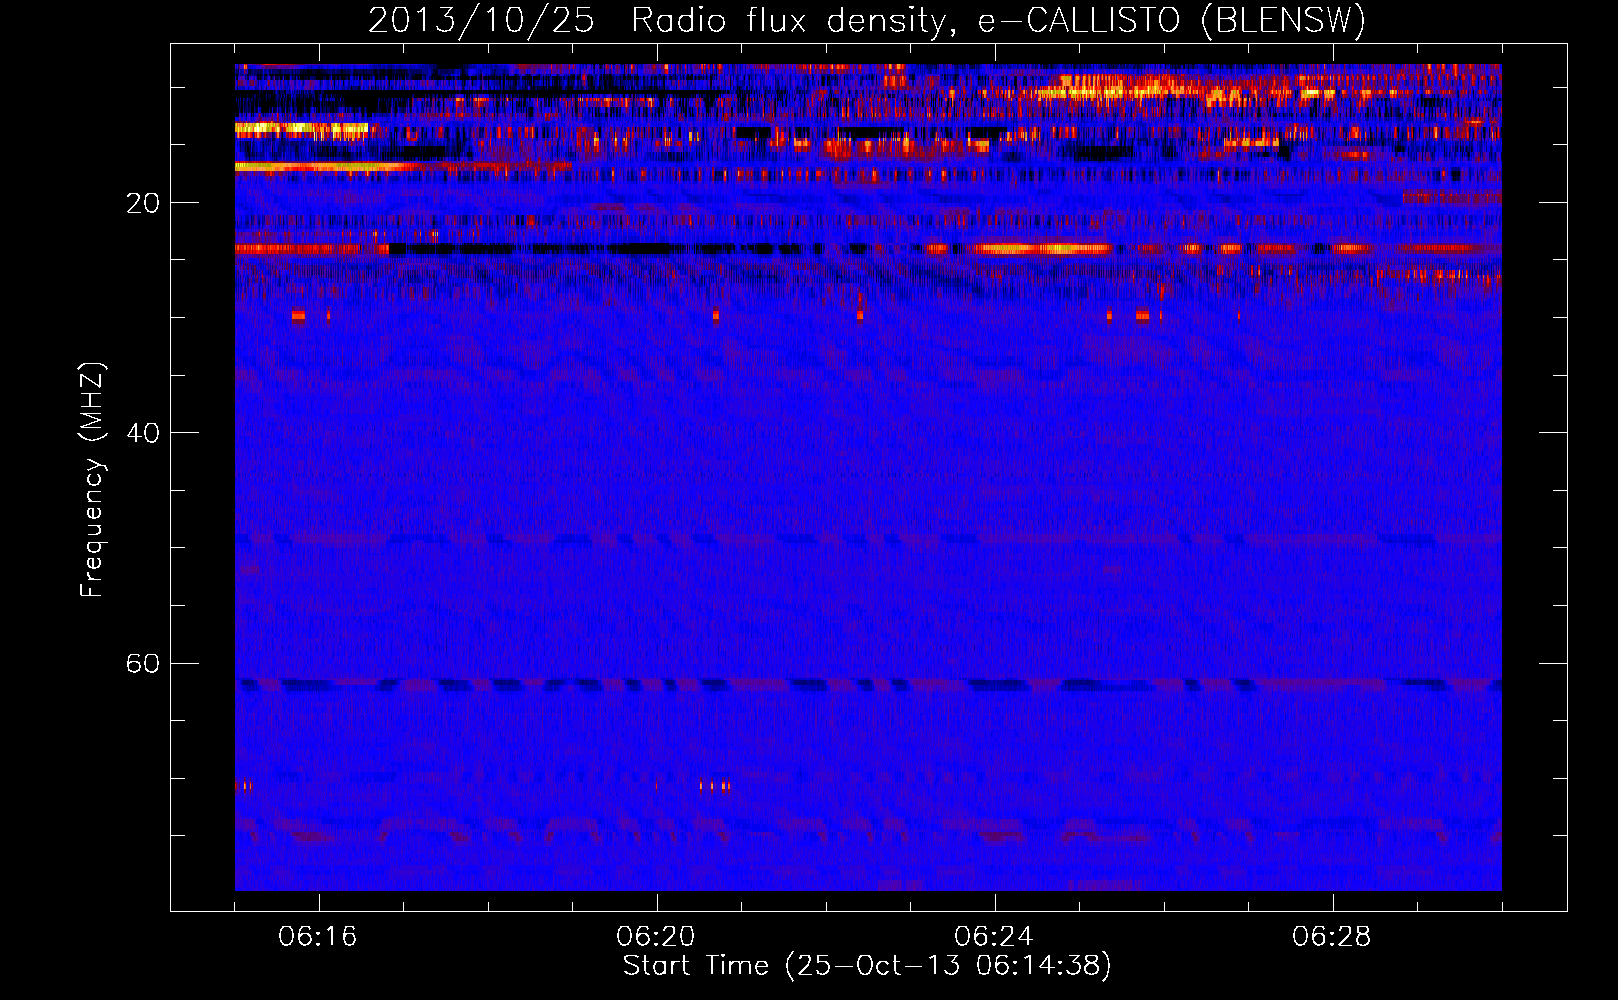
Task: Click the 60 frequency tick label
Action: pos(143,663)
